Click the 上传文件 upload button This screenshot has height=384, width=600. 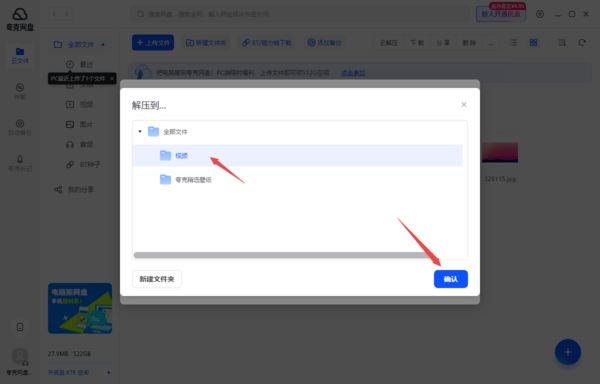(153, 42)
